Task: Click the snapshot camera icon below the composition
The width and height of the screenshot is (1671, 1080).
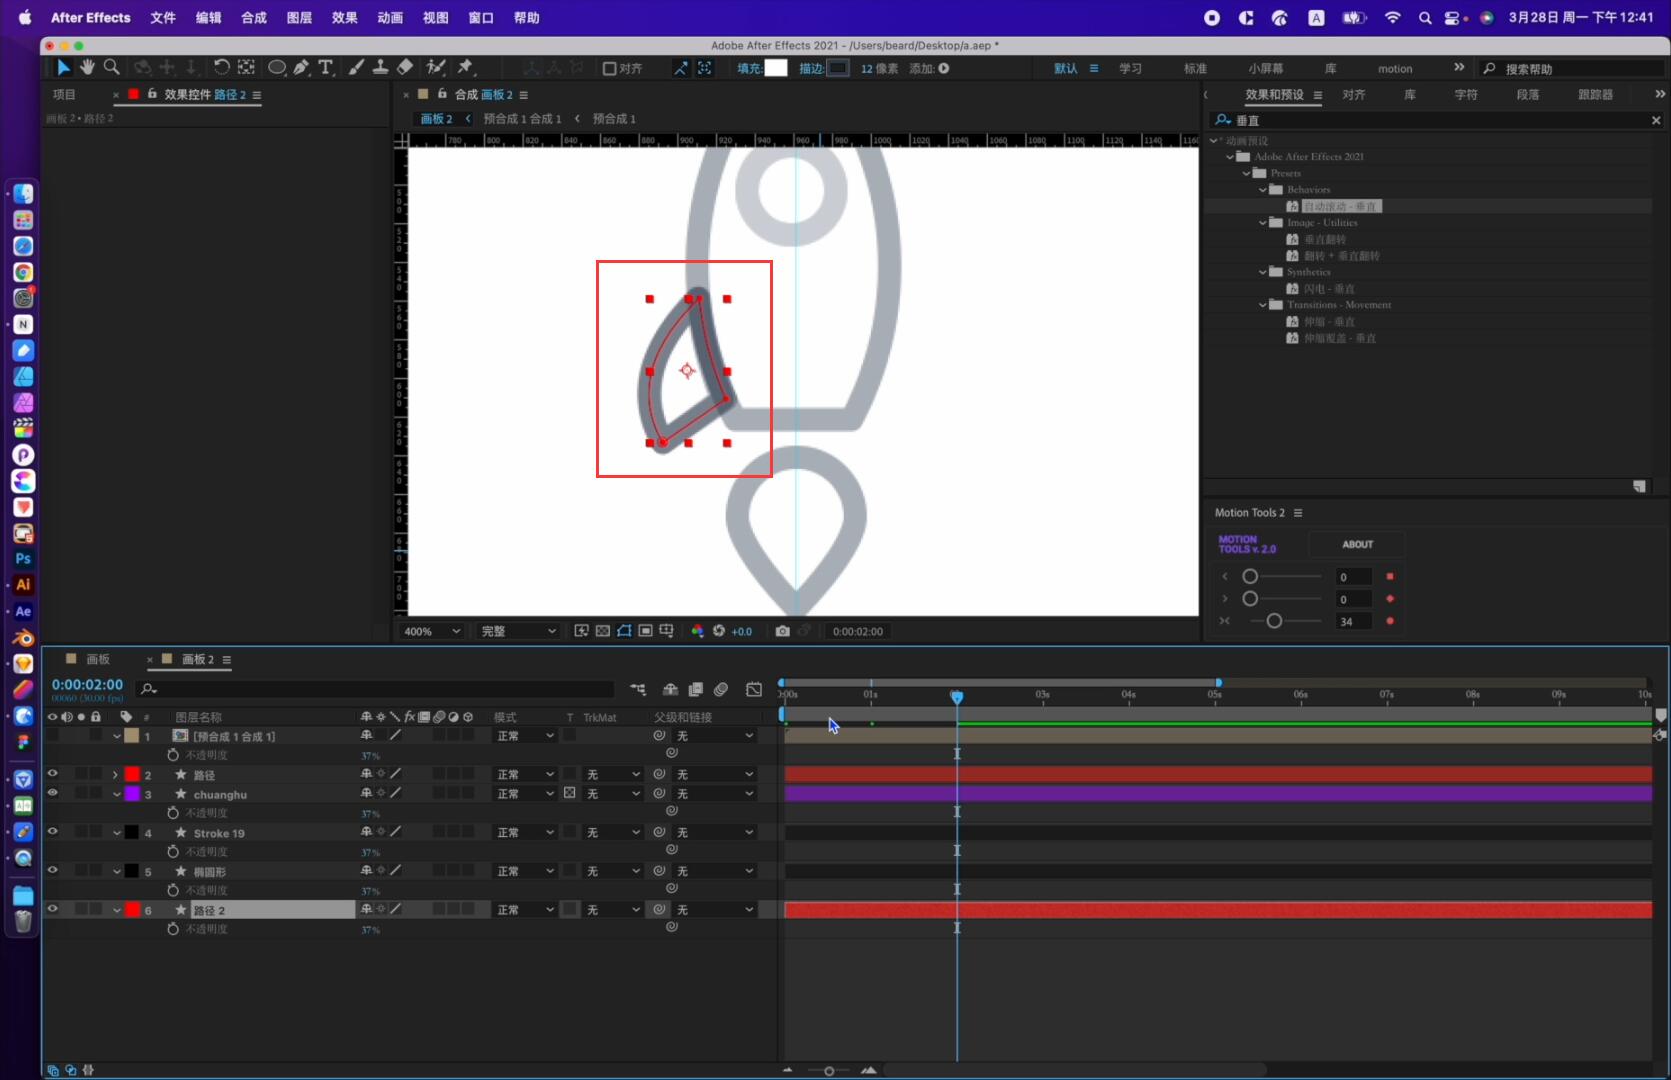Action: point(783,631)
